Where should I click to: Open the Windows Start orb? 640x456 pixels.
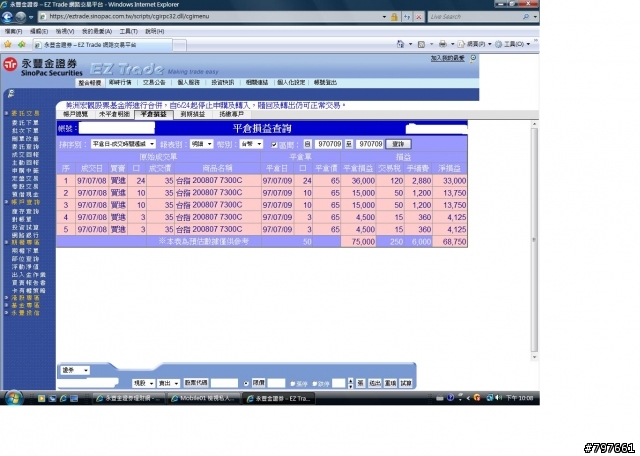pyautogui.click(x=13, y=398)
